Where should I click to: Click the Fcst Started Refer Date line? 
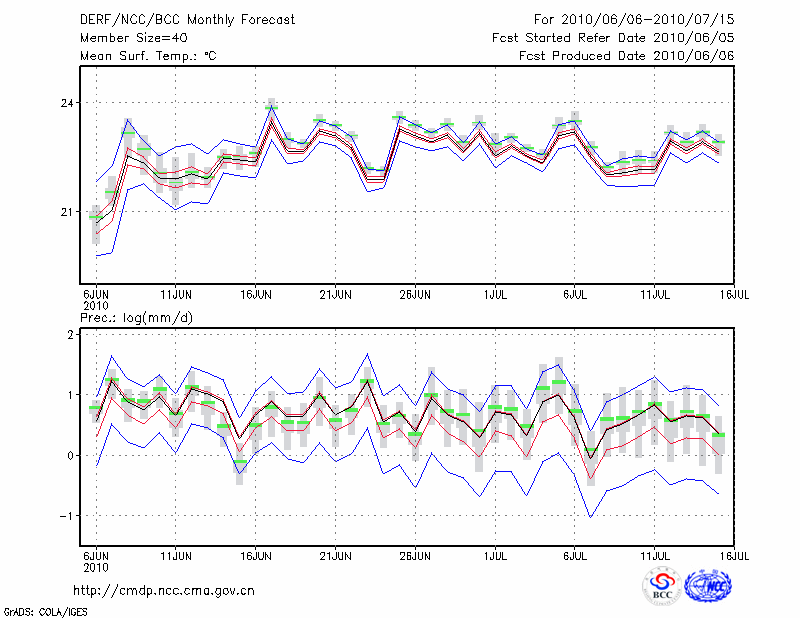[614, 38]
